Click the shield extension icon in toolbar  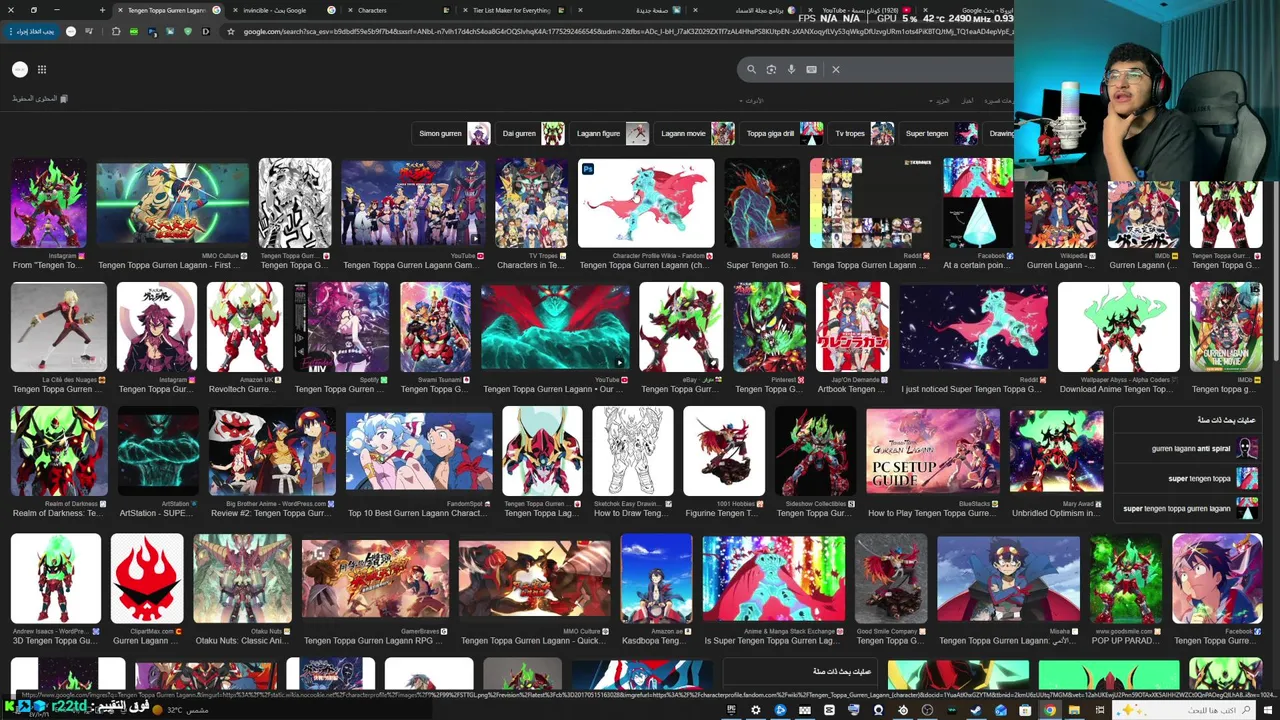pos(188,31)
